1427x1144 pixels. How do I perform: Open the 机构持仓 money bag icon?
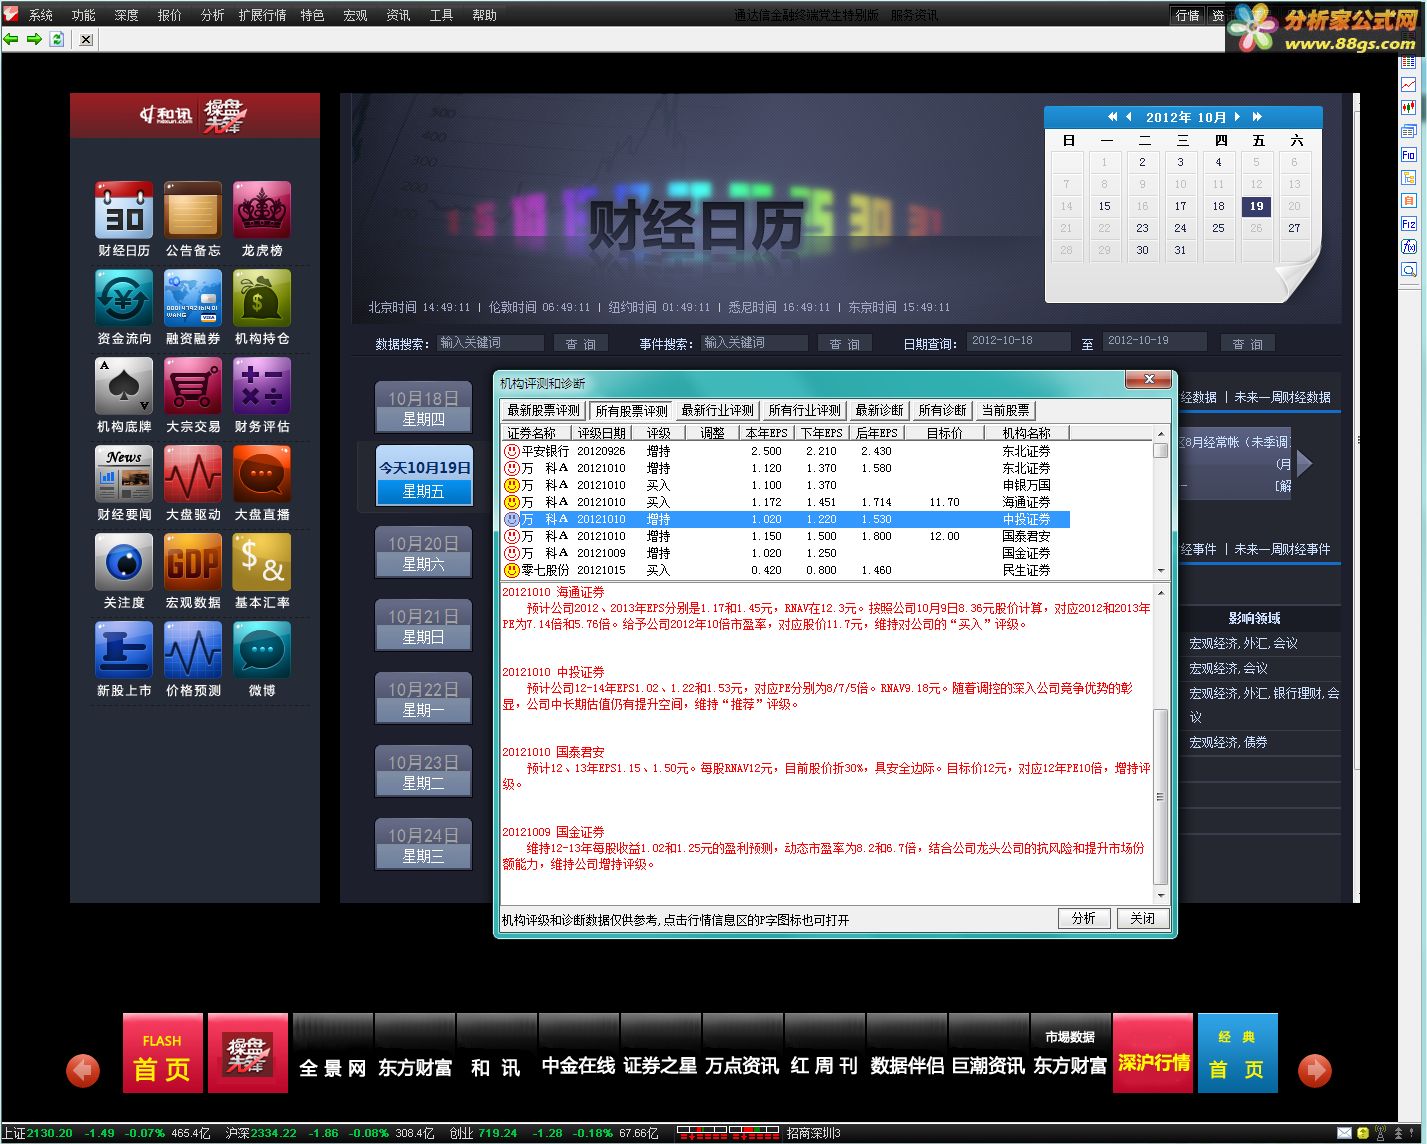click(x=262, y=298)
